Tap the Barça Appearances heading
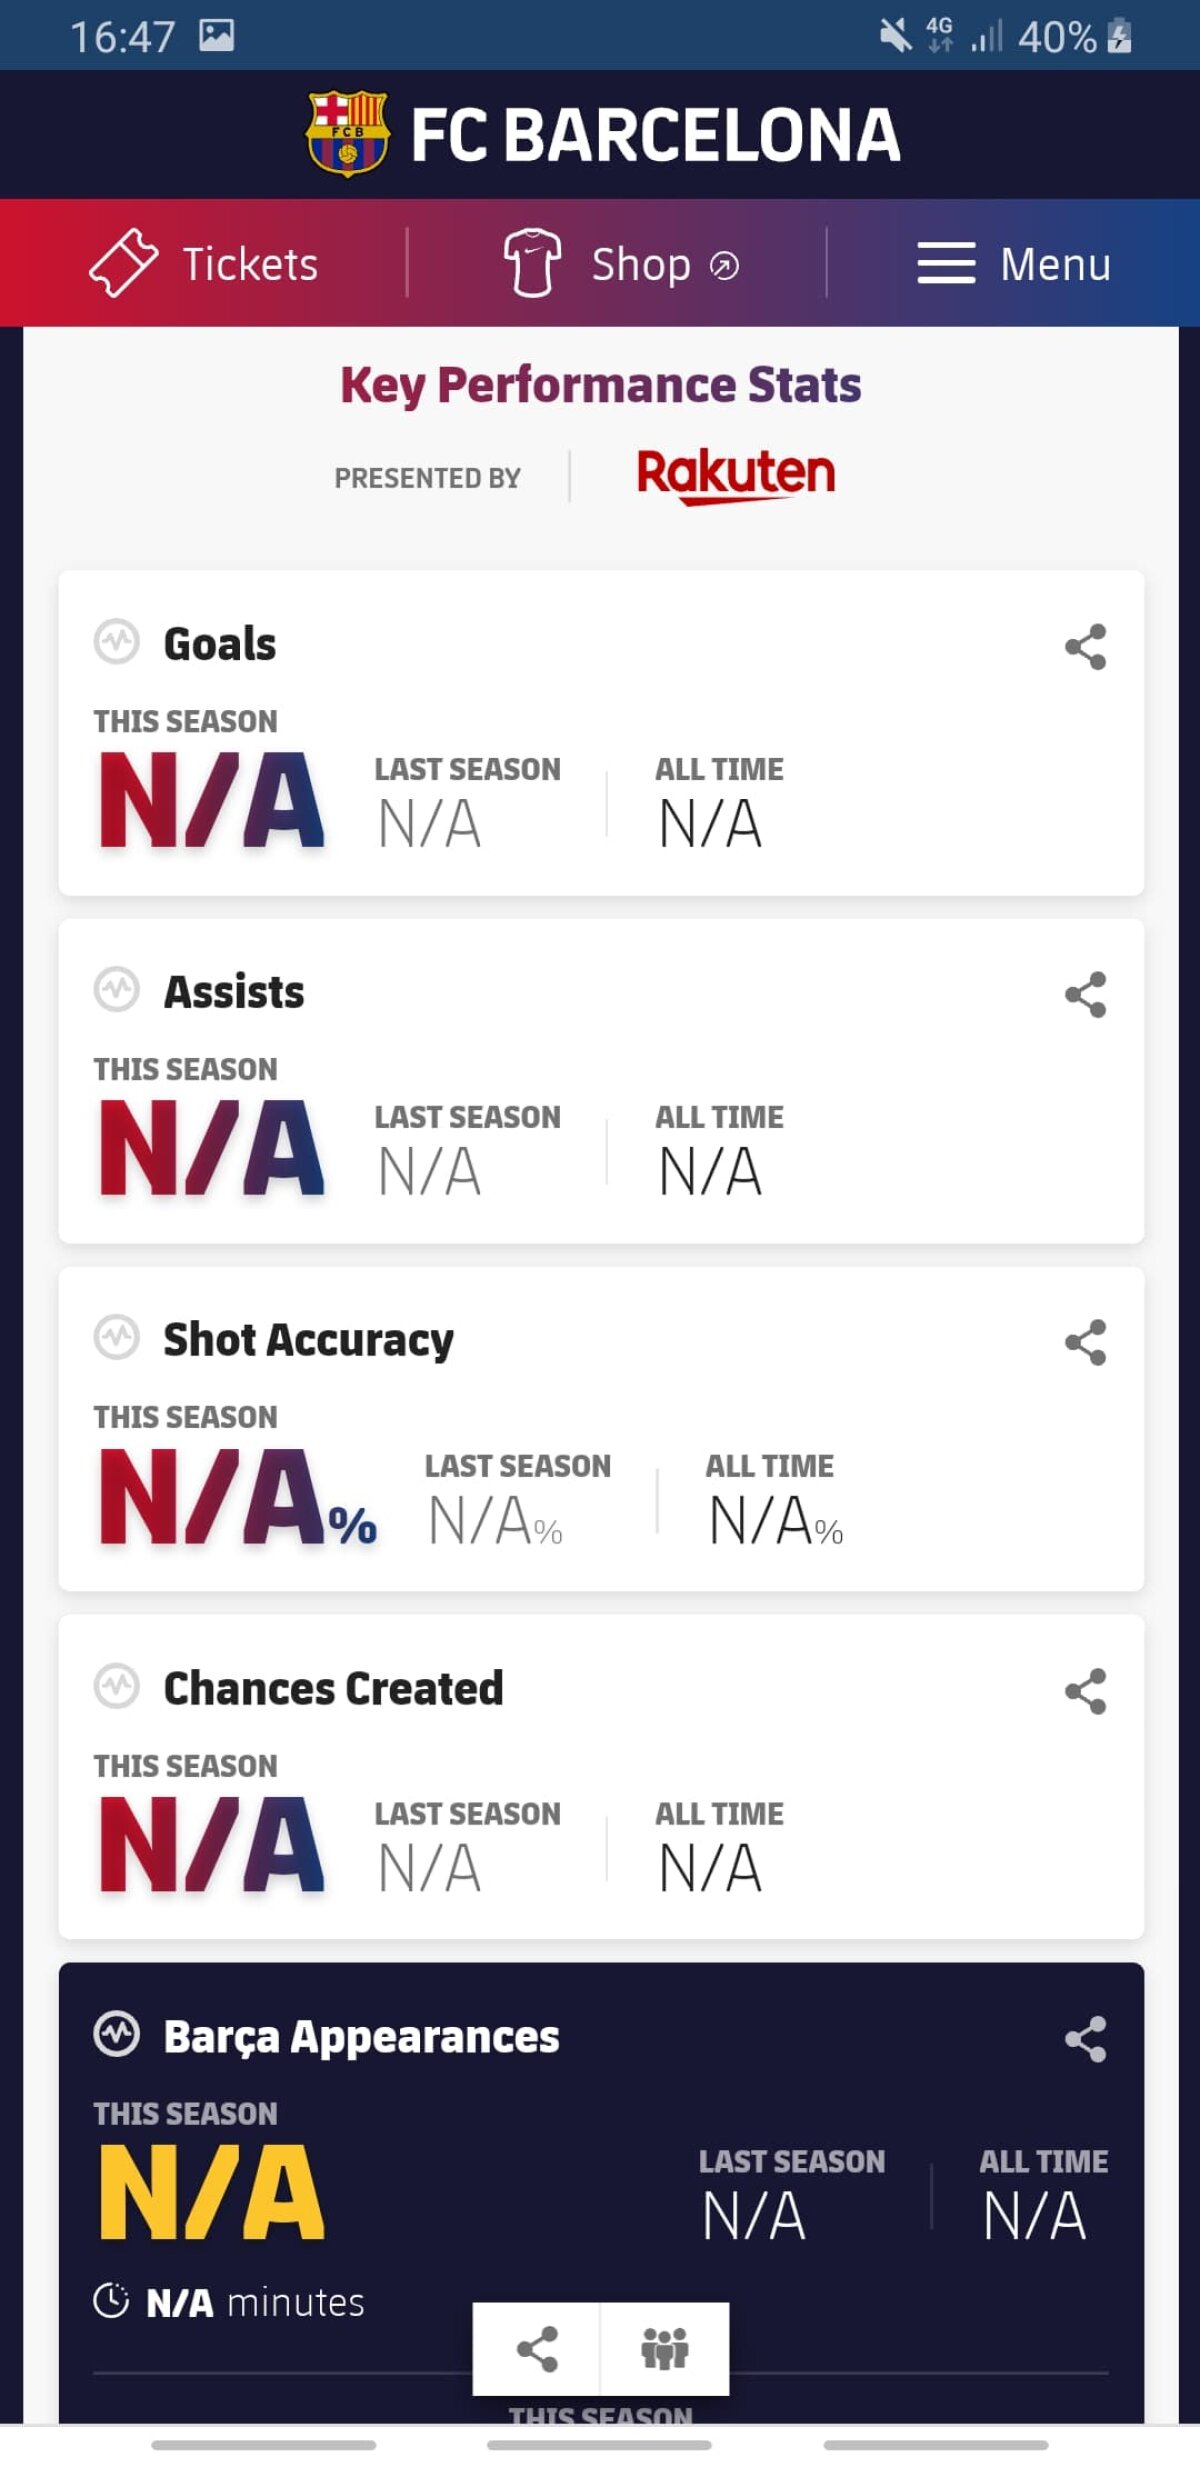The width and height of the screenshot is (1200, 2467). point(361,2037)
